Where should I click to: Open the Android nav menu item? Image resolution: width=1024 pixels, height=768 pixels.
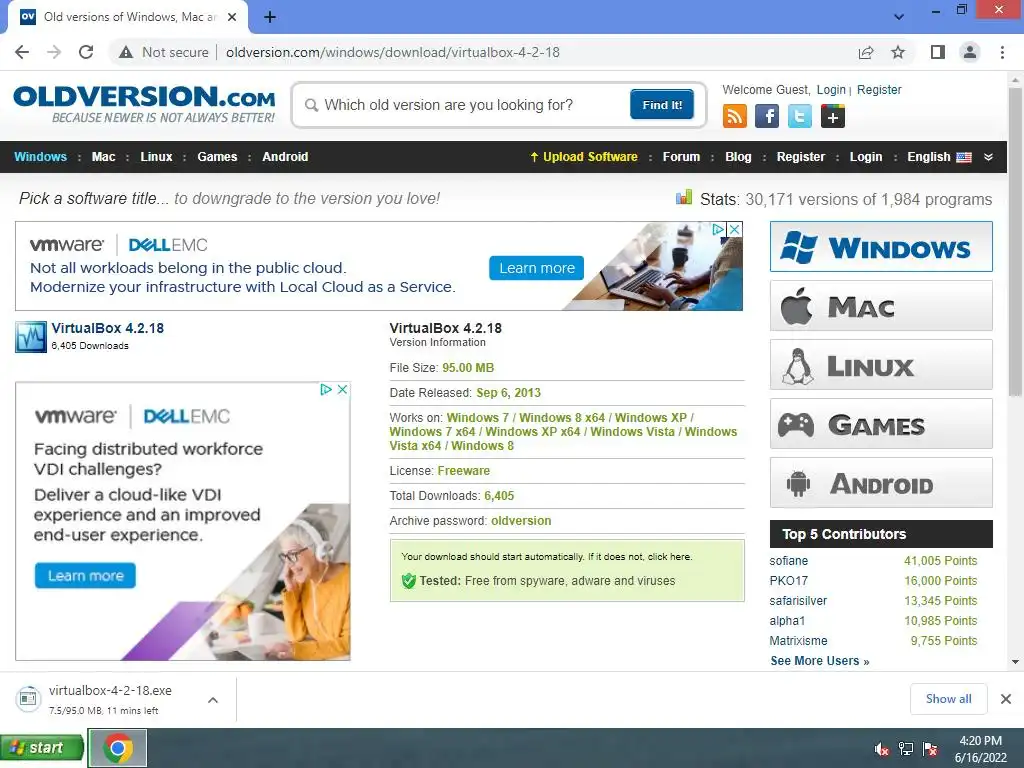coord(285,157)
